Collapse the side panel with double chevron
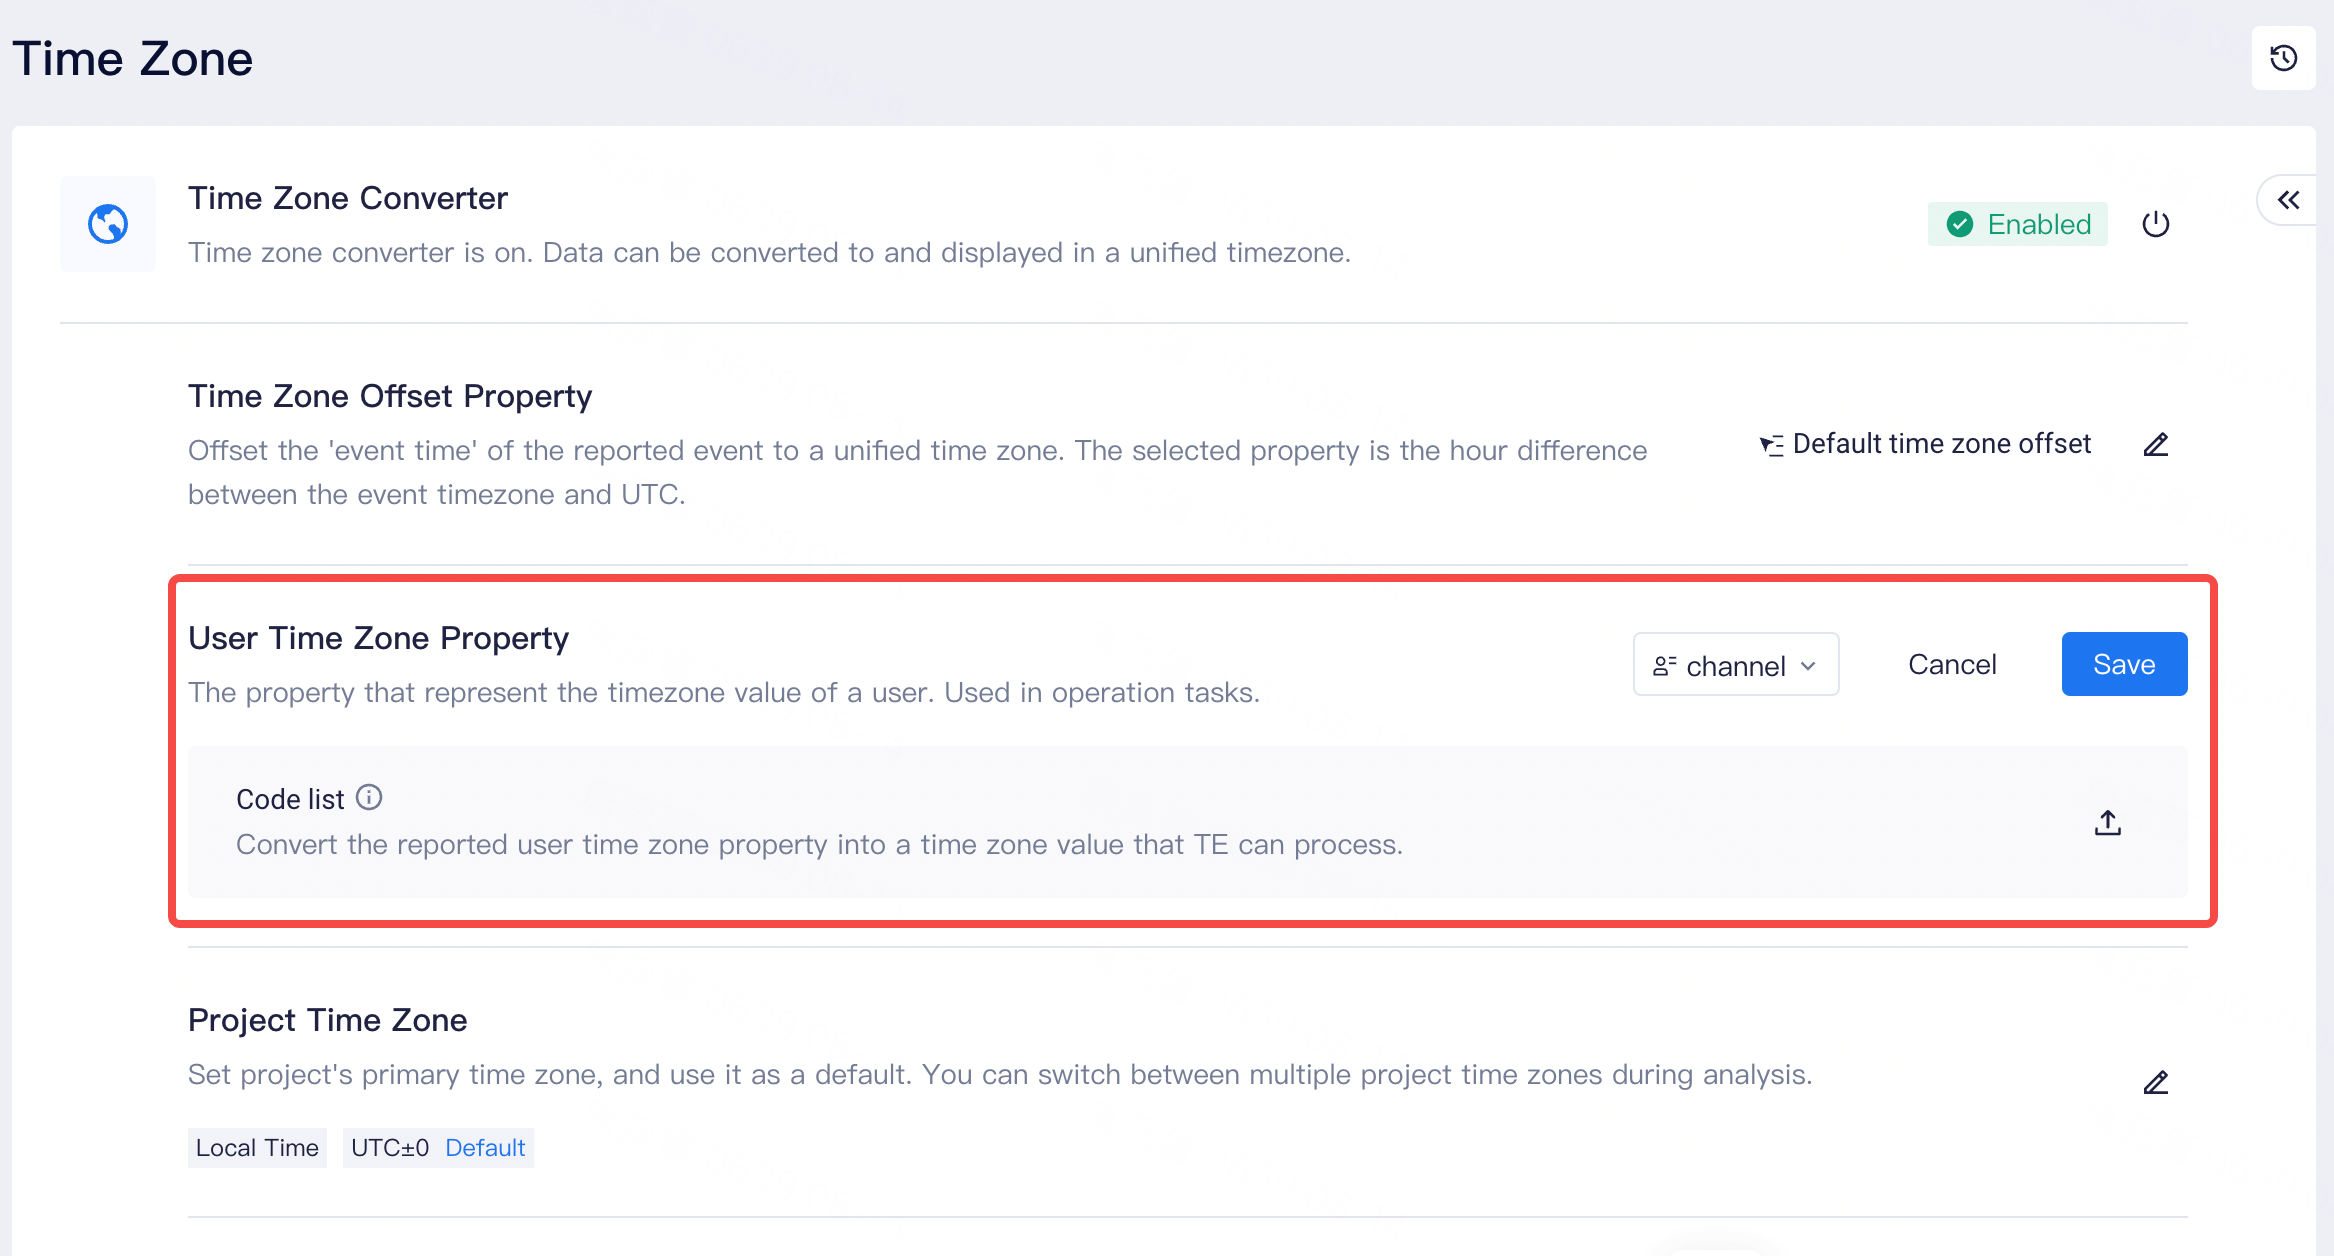Screen dimensions: 2334x1256 (x=2288, y=200)
